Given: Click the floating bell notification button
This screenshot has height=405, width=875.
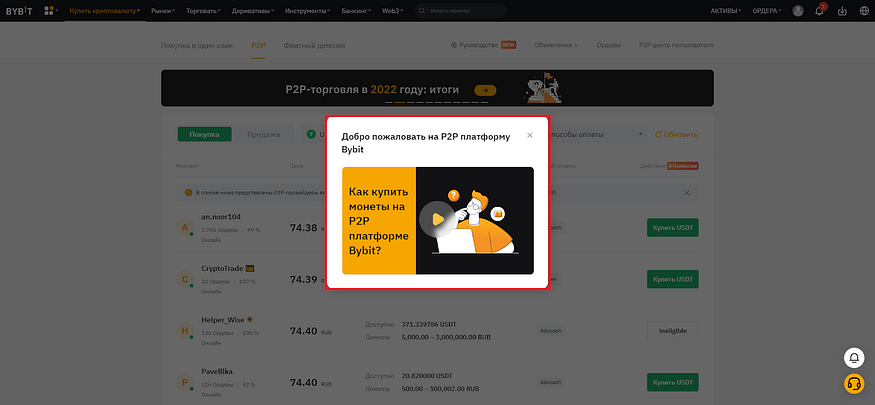Looking at the screenshot, I should click(x=854, y=358).
